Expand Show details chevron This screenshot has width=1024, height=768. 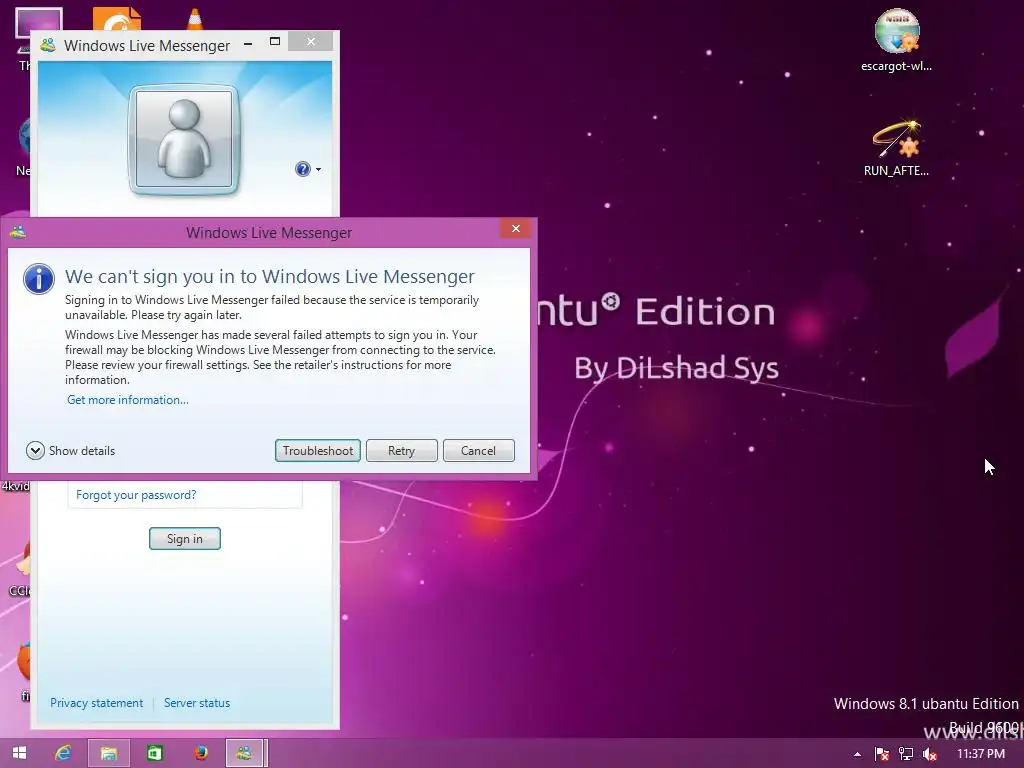point(35,451)
